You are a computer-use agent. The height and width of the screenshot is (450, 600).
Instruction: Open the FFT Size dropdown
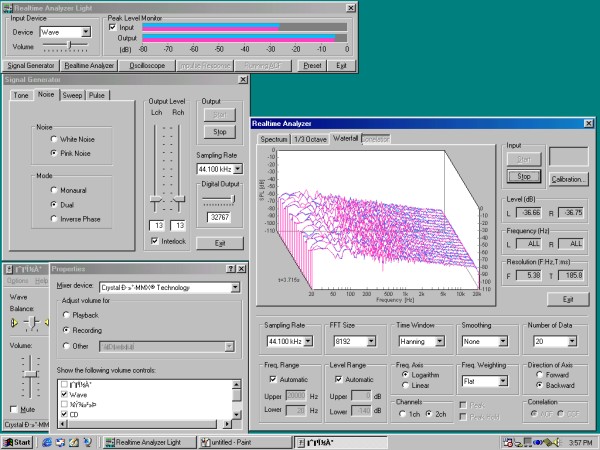click(x=371, y=341)
